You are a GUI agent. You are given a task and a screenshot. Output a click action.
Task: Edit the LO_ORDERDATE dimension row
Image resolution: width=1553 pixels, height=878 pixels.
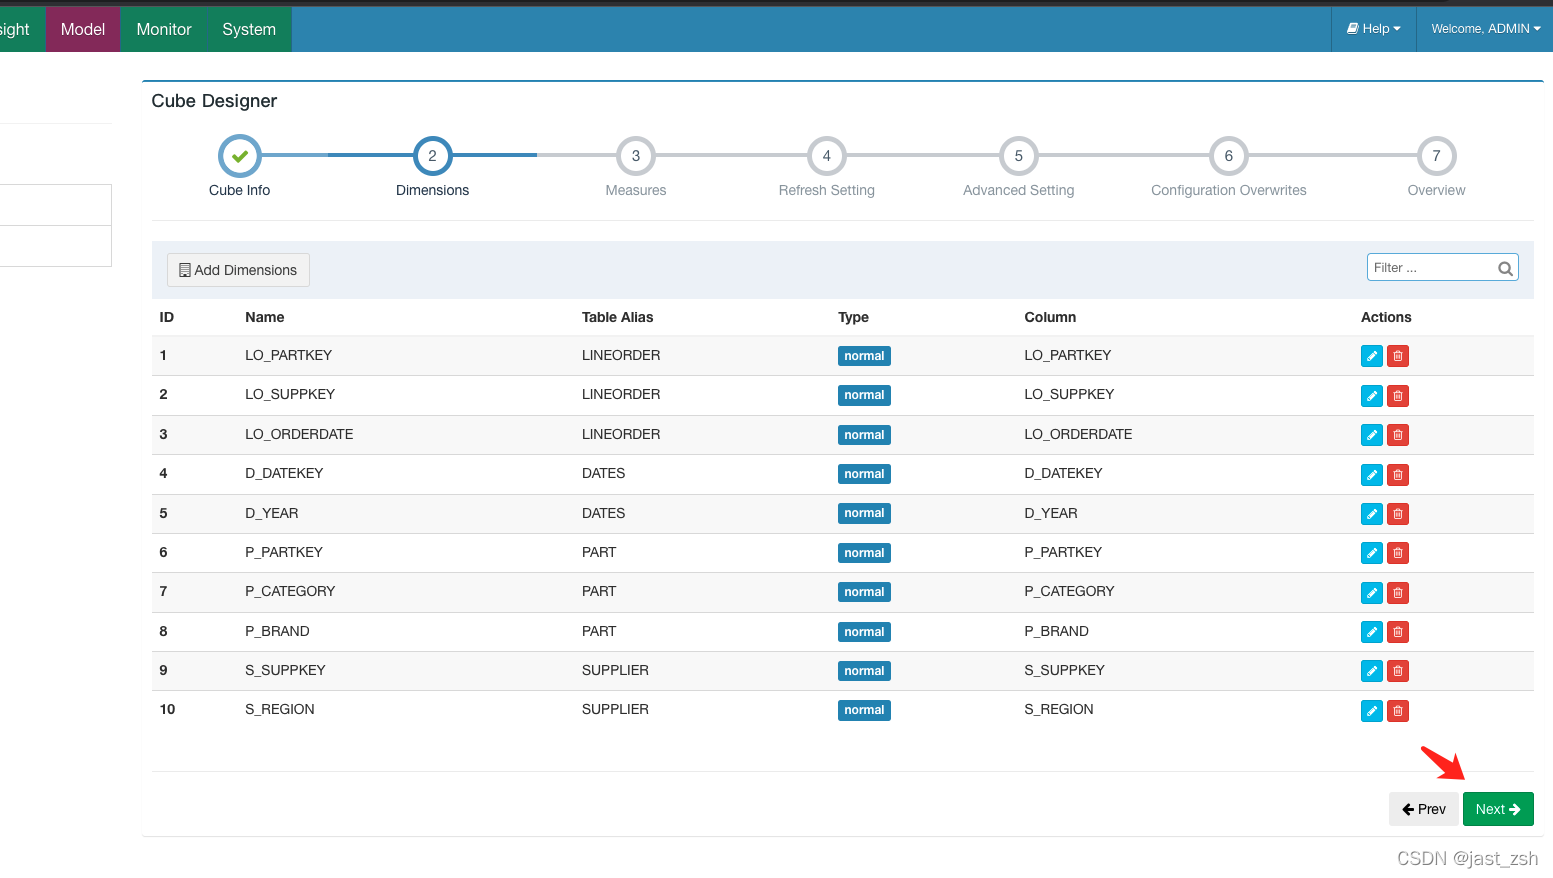click(x=1371, y=435)
